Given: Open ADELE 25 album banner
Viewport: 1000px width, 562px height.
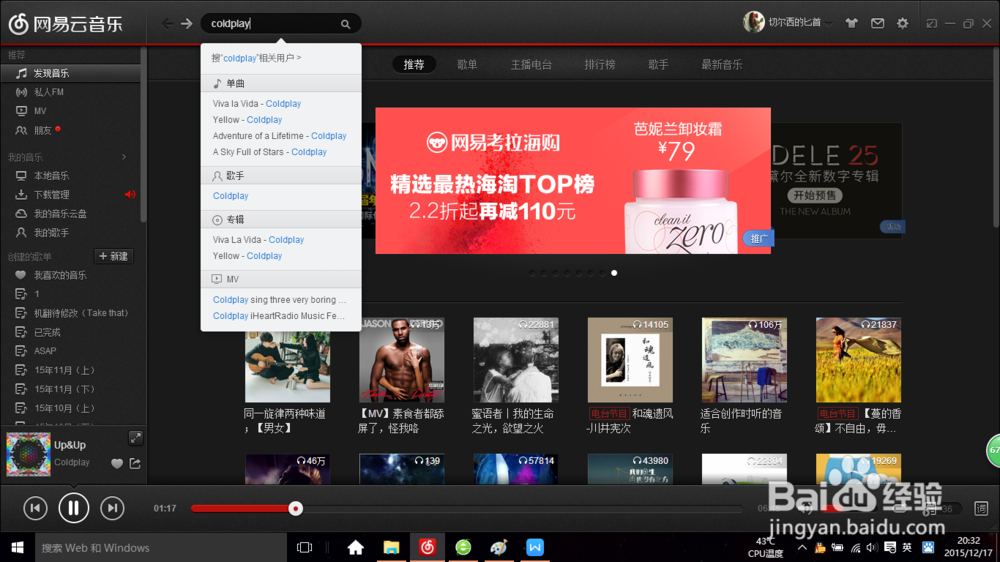Looking at the screenshot, I should point(837,181).
